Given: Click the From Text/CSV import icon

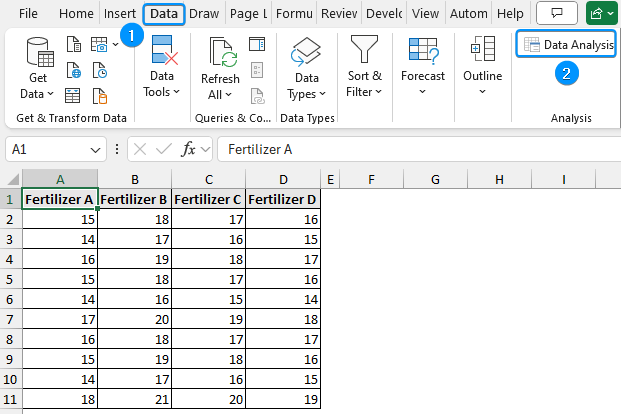Looking at the screenshot, I should [73, 44].
